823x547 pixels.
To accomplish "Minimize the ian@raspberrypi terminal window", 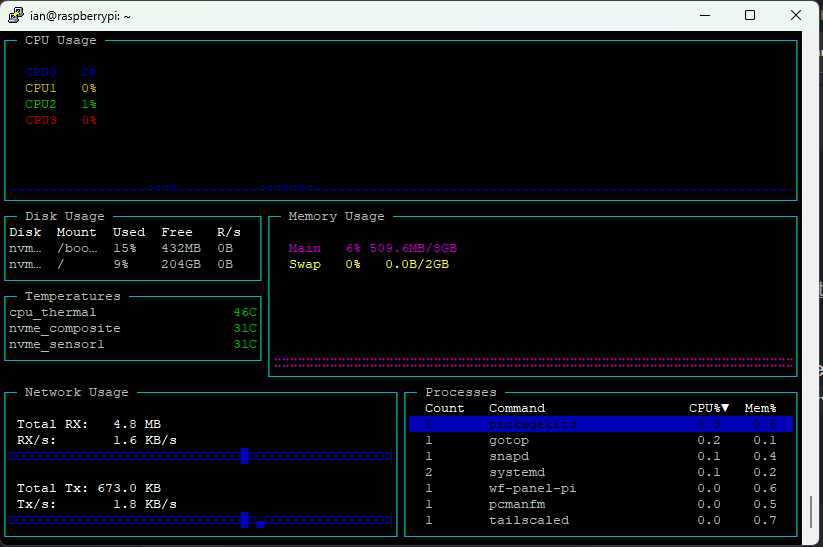I will coord(705,15).
